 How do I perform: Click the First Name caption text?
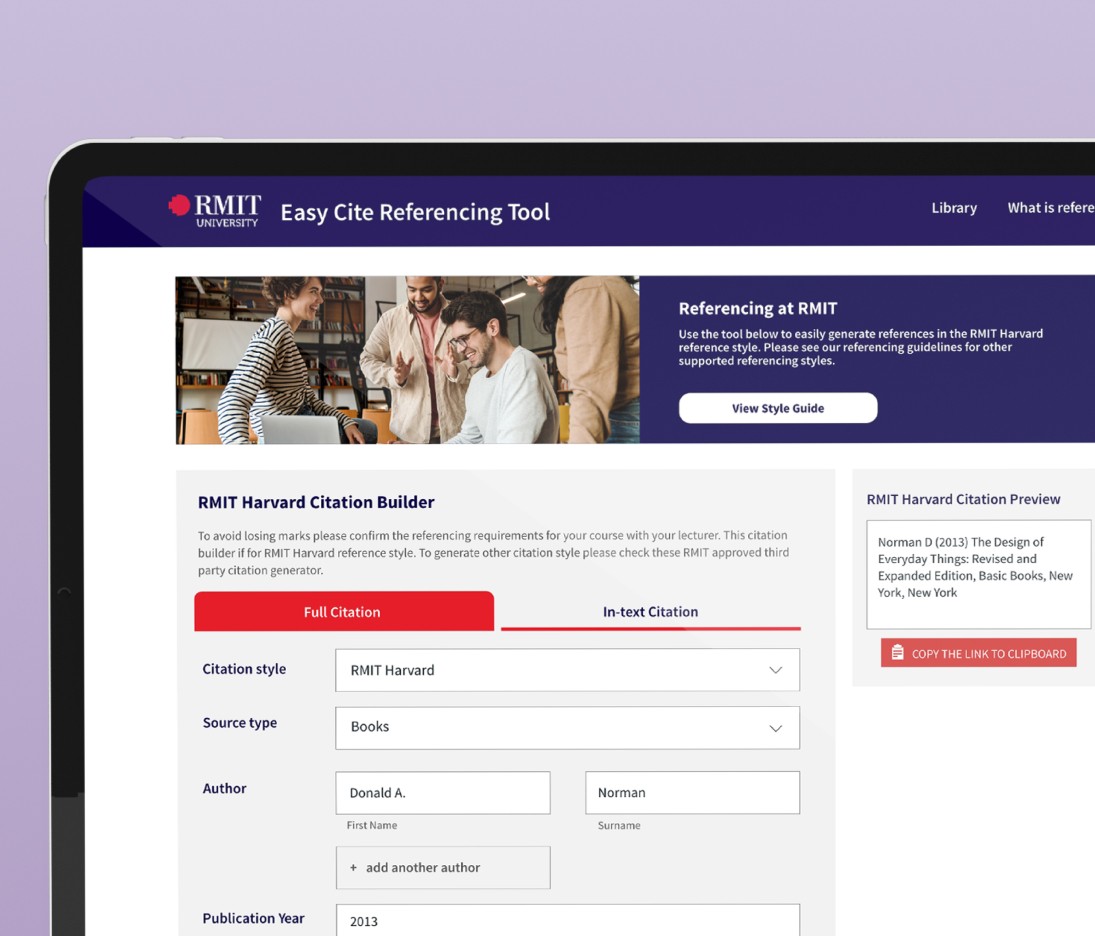click(x=372, y=825)
